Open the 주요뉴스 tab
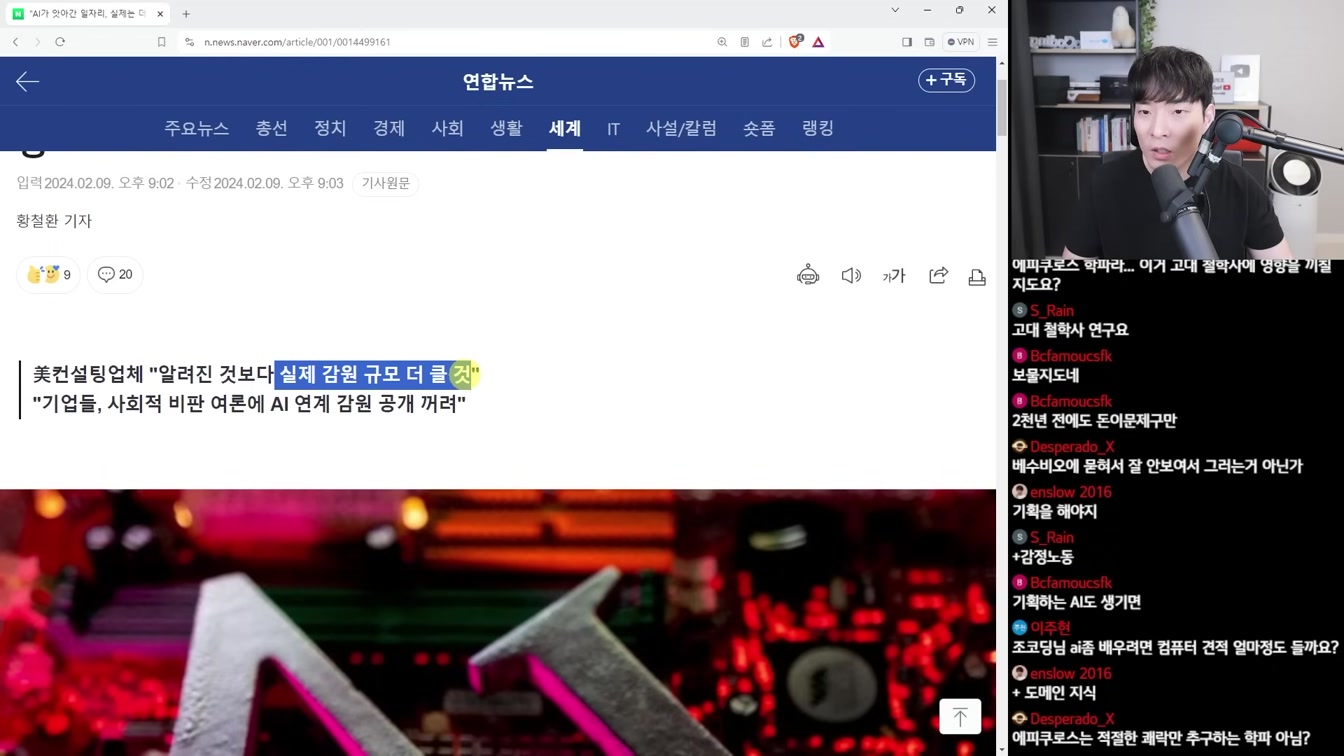The image size is (1344, 756). pos(197,128)
